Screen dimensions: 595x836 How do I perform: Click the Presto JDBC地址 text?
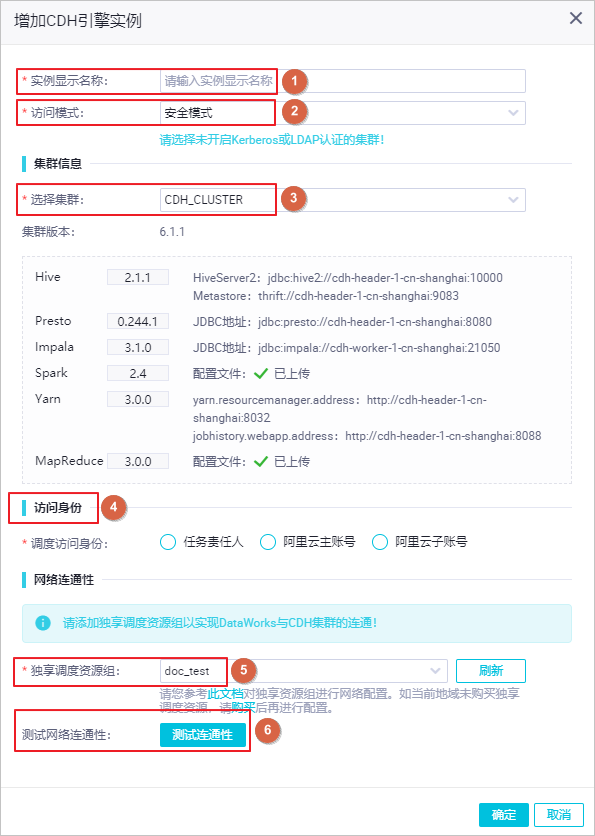click(342, 321)
